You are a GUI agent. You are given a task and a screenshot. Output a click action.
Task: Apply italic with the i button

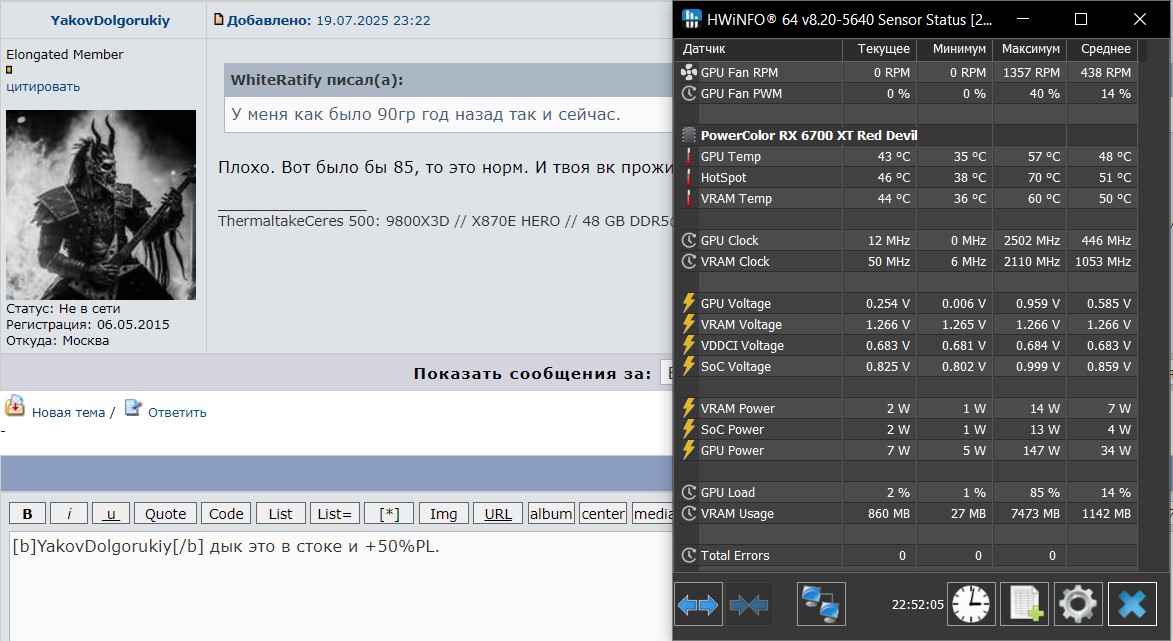(x=69, y=513)
